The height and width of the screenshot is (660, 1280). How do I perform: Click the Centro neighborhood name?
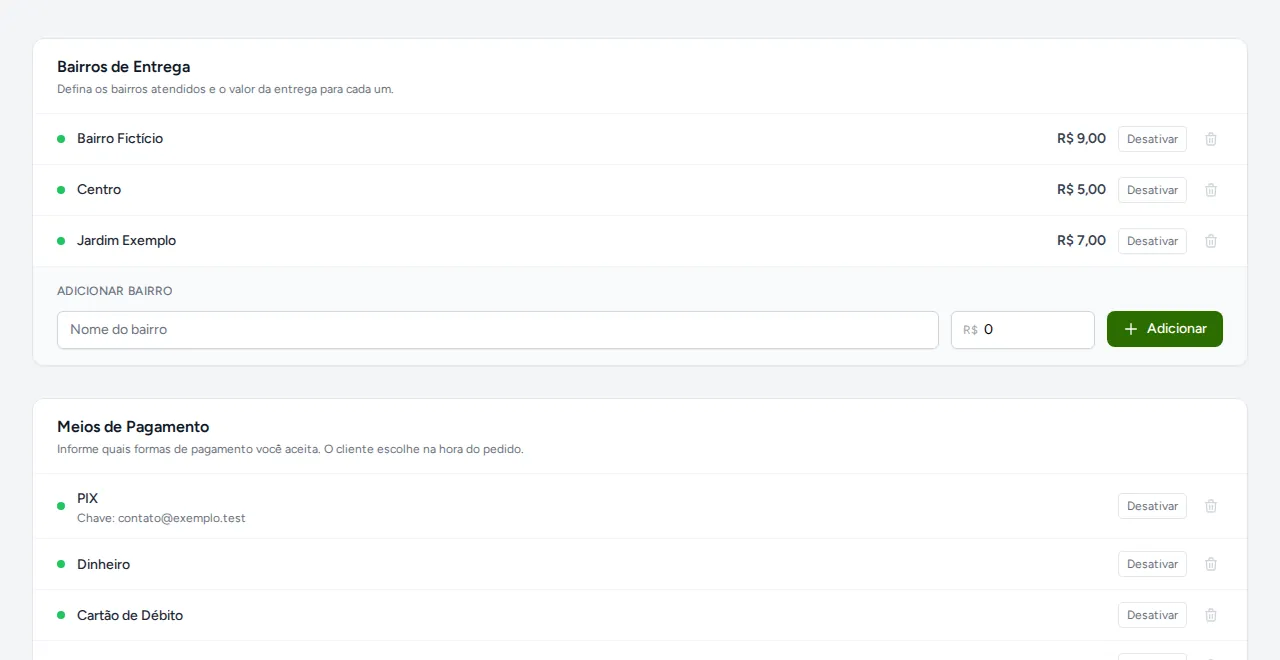(x=99, y=190)
